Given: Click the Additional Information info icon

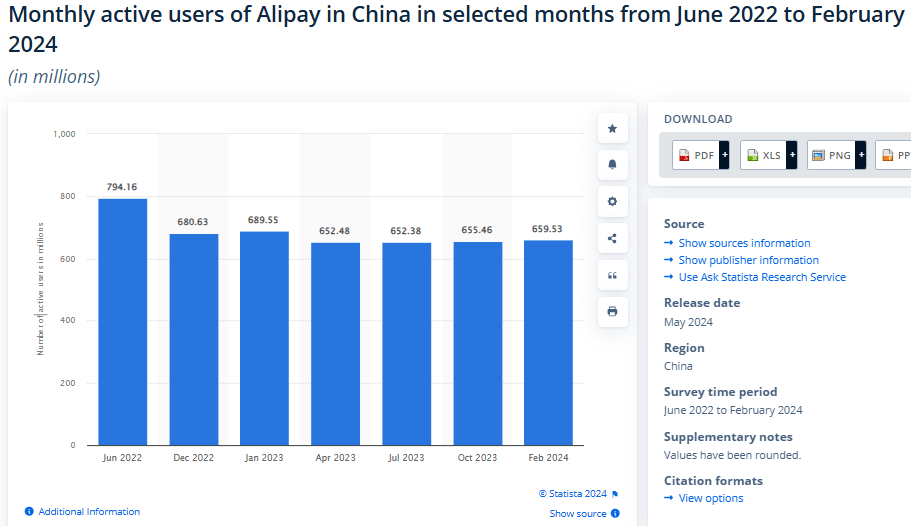Looking at the screenshot, I should (29, 511).
